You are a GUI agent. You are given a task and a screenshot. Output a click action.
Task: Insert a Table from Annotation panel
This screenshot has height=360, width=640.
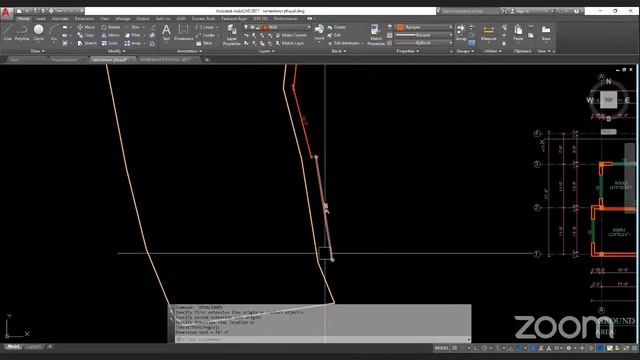204,43
